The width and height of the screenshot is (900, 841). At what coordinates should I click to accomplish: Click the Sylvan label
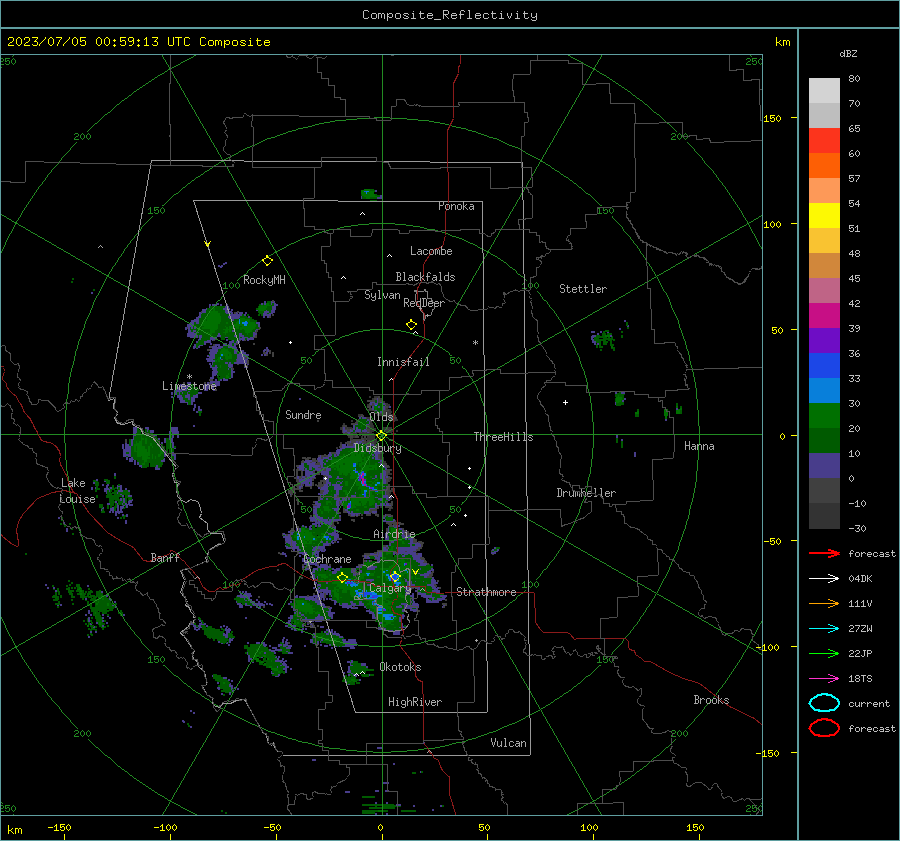coord(382,295)
